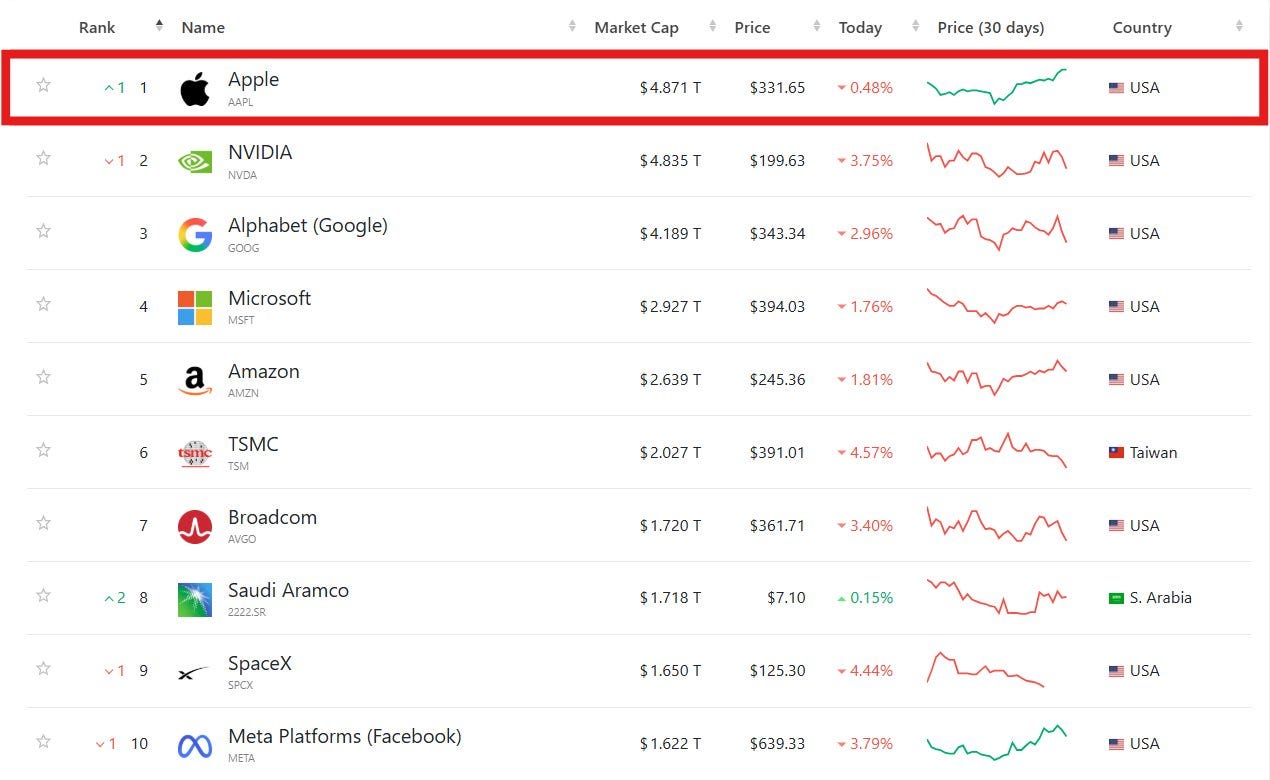
Task: Click Meta's 30-day price chart
Action: [x=997, y=742]
